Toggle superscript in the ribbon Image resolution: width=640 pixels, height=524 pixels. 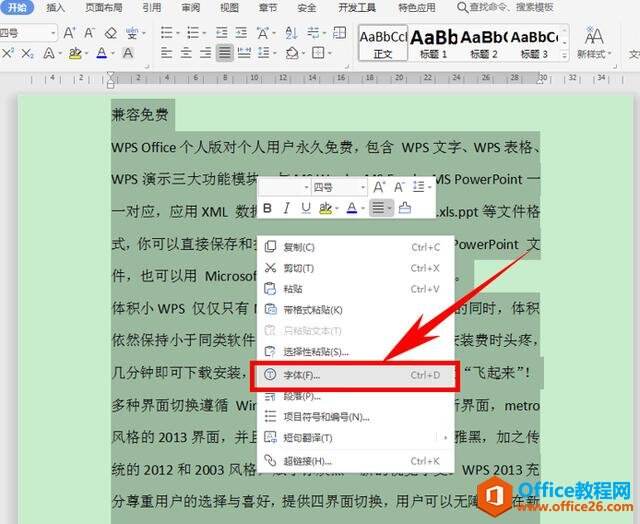[x=7, y=53]
